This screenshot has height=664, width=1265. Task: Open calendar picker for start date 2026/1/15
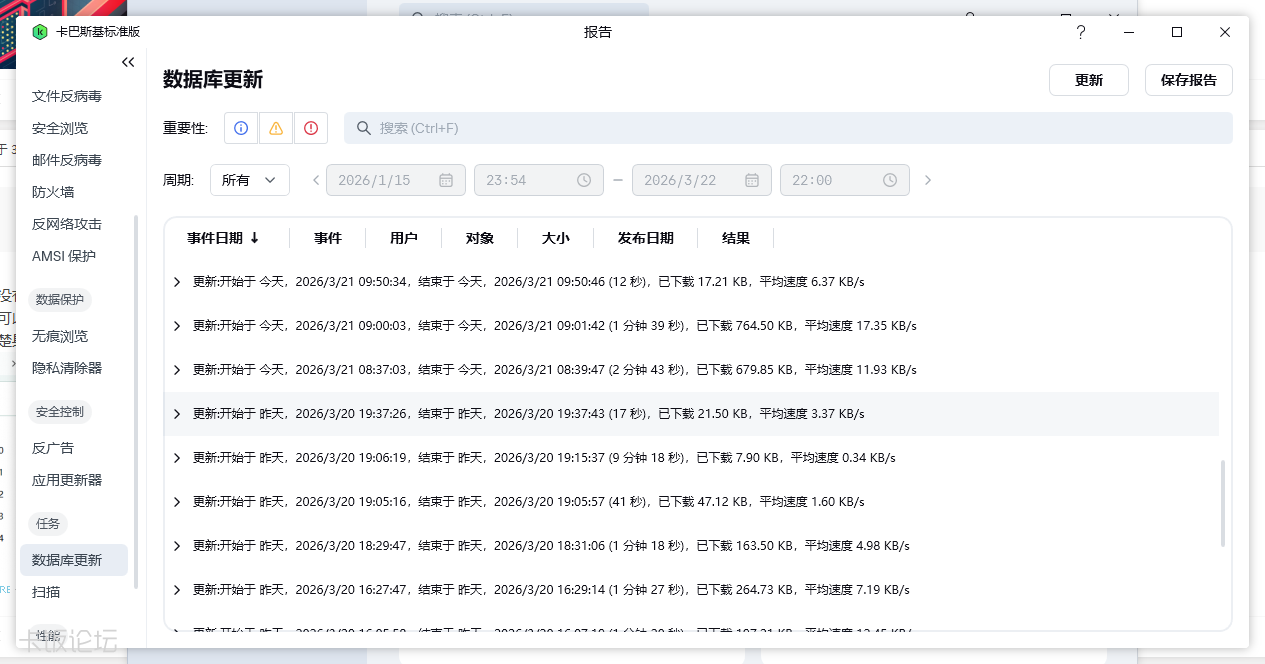pos(446,180)
